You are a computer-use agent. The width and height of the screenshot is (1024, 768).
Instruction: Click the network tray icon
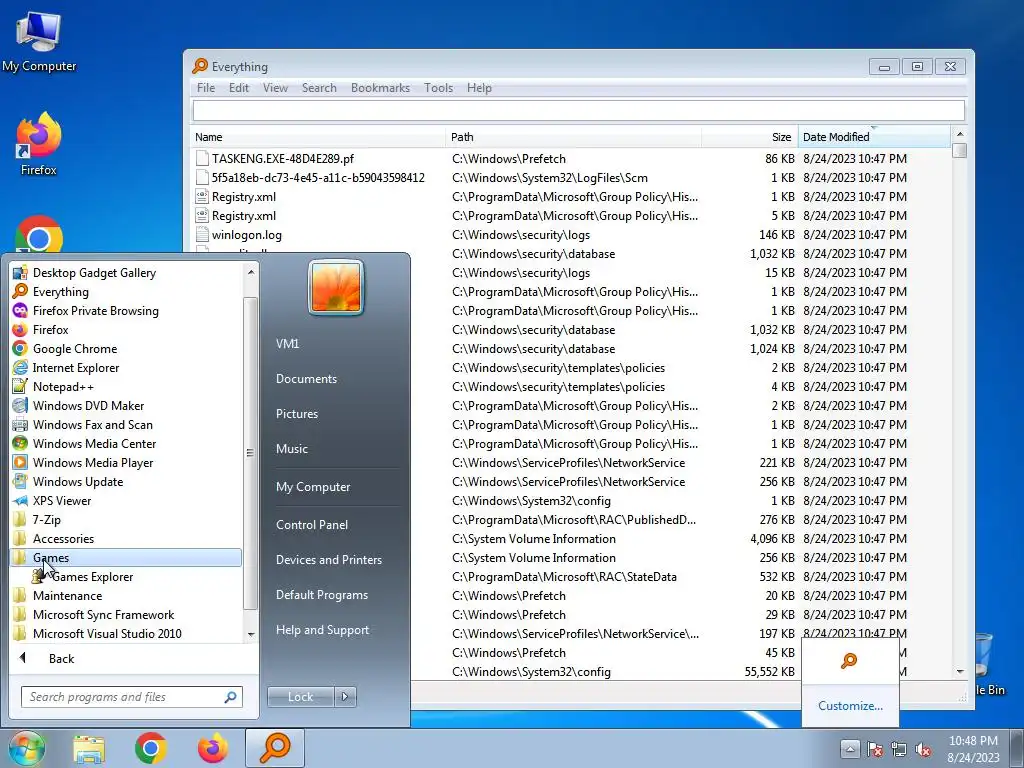coord(899,748)
